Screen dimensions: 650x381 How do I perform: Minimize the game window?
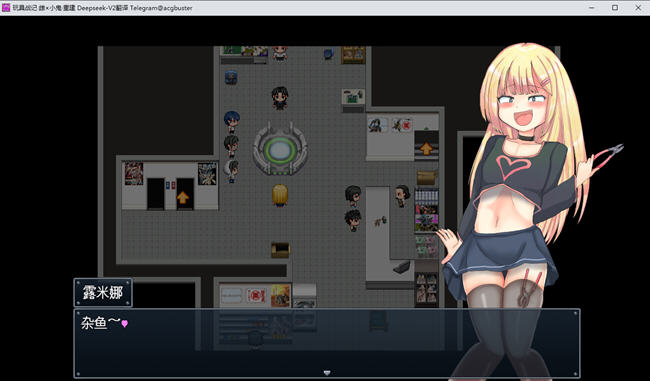(592, 7)
